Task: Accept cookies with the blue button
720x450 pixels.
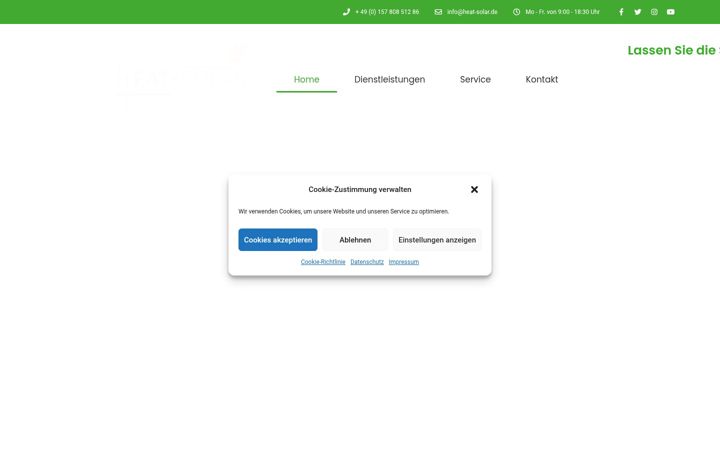Action: (278, 240)
